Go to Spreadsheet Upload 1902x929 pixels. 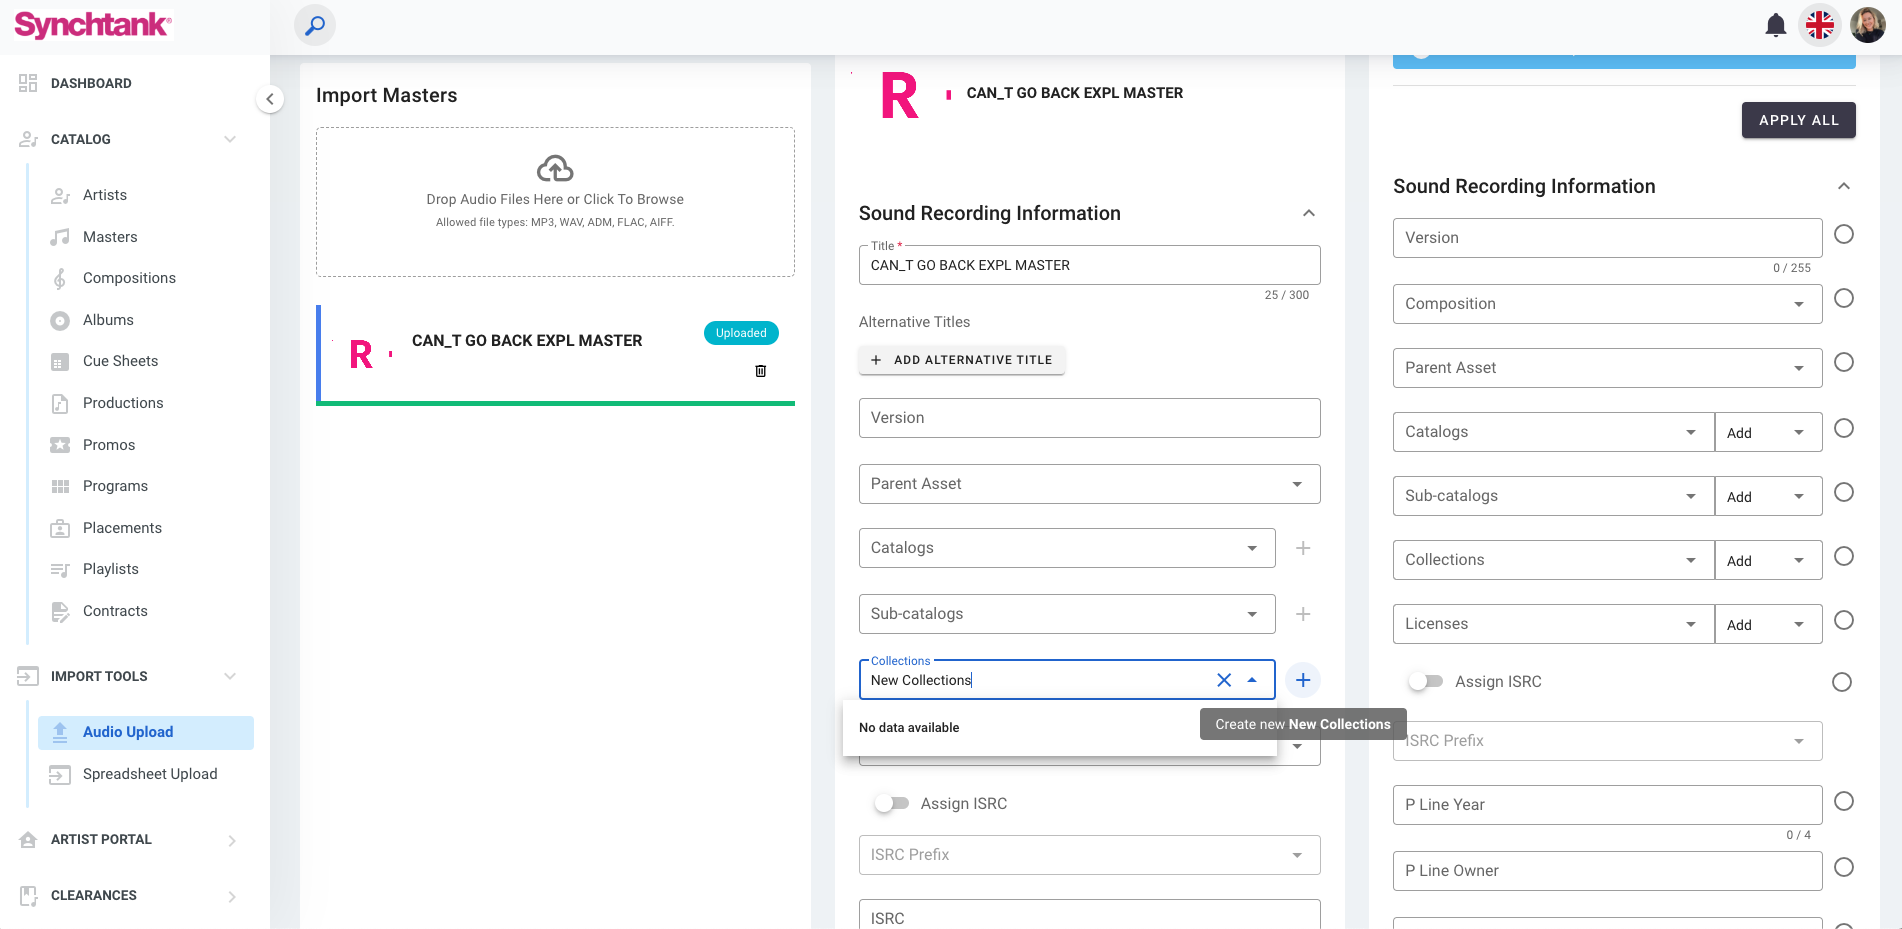(150, 774)
